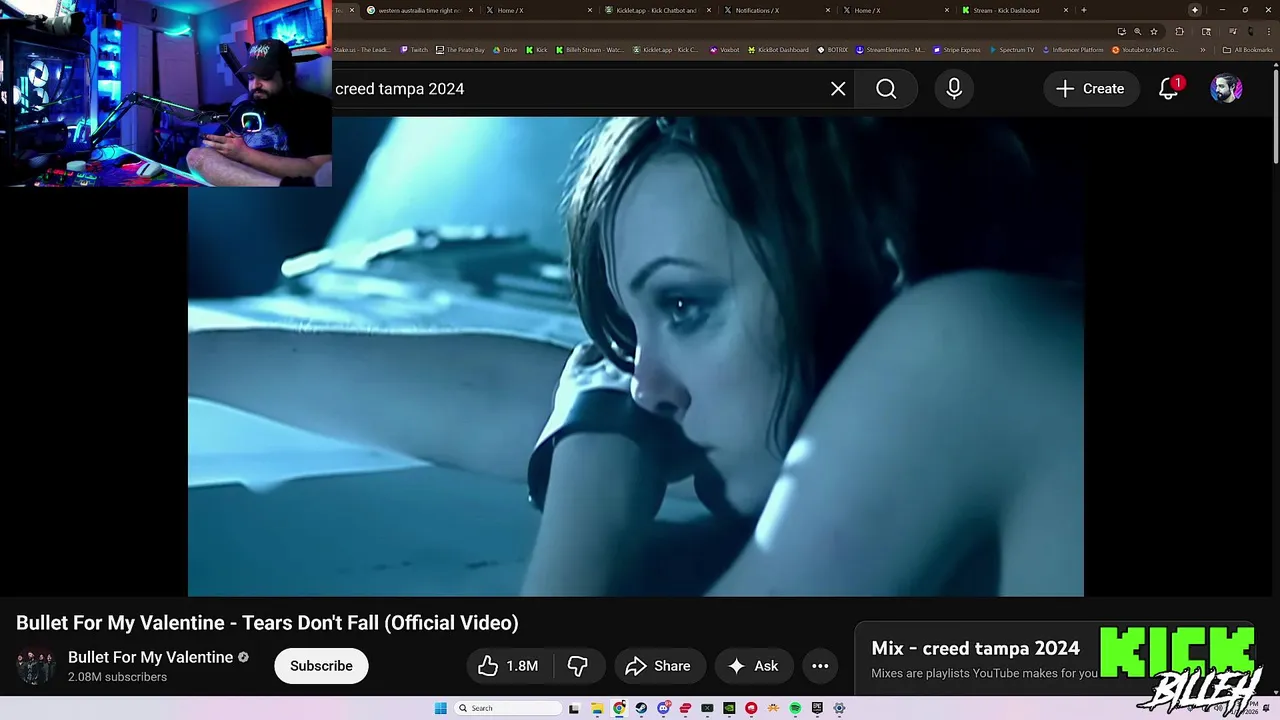The image size is (1280, 720).
Task: Dislike the video with thumbs-down
Action: 578,666
